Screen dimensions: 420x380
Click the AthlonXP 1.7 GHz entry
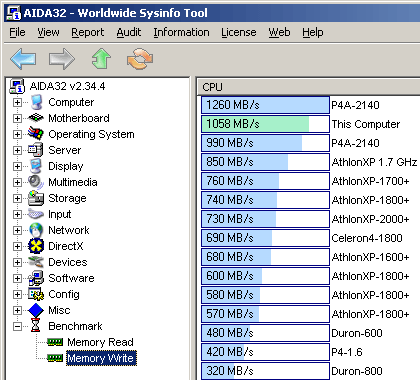pyautogui.click(x=374, y=162)
